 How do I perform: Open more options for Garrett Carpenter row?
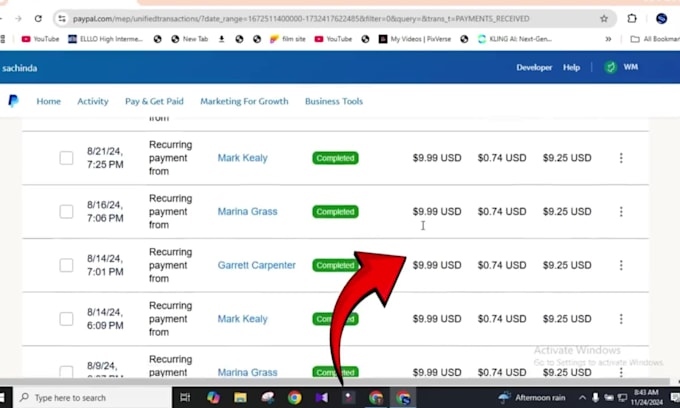point(621,265)
